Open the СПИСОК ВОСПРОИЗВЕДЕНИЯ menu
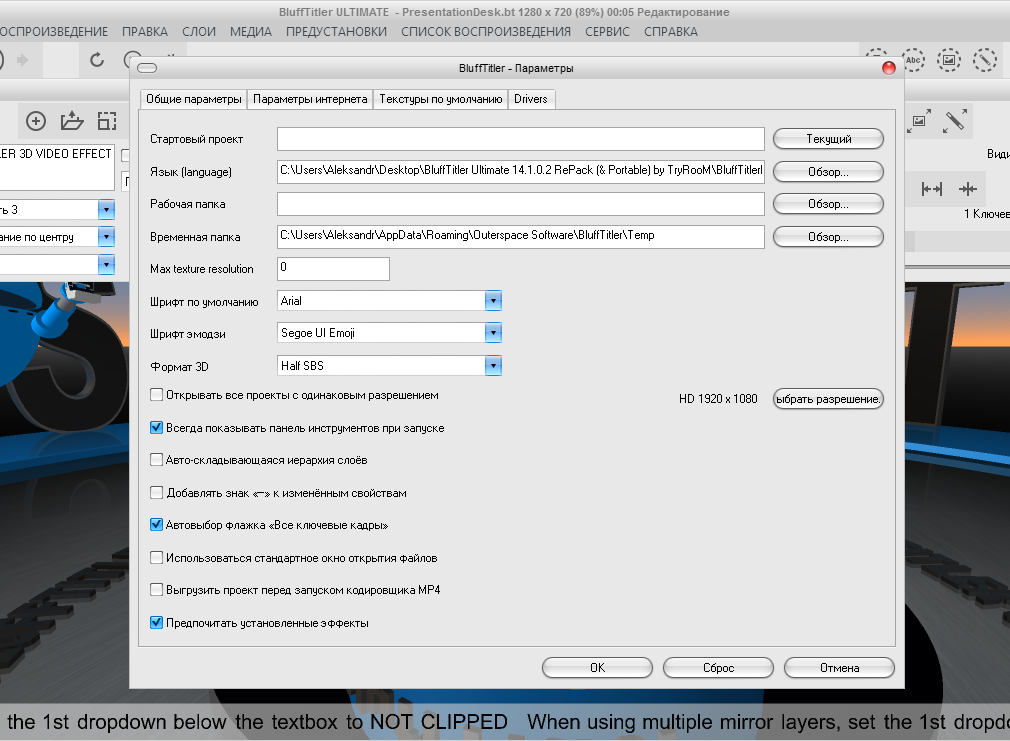Viewport: 1010px width, 741px height. point(486,32)
